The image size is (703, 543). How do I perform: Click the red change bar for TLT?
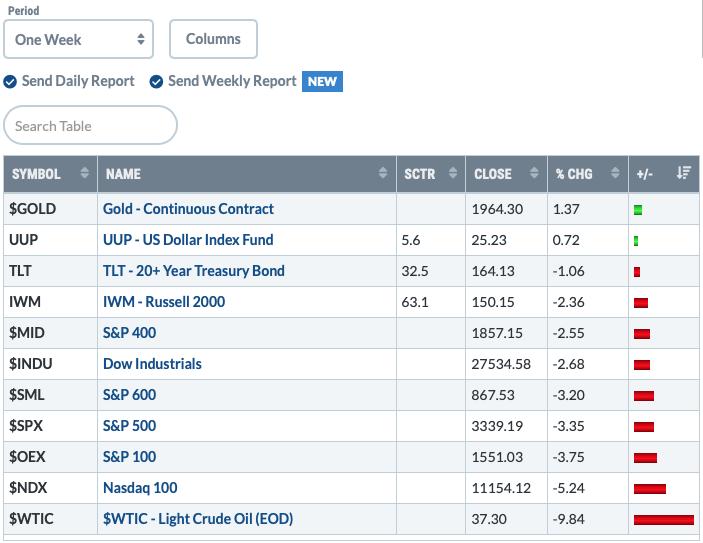pos(637,272)
